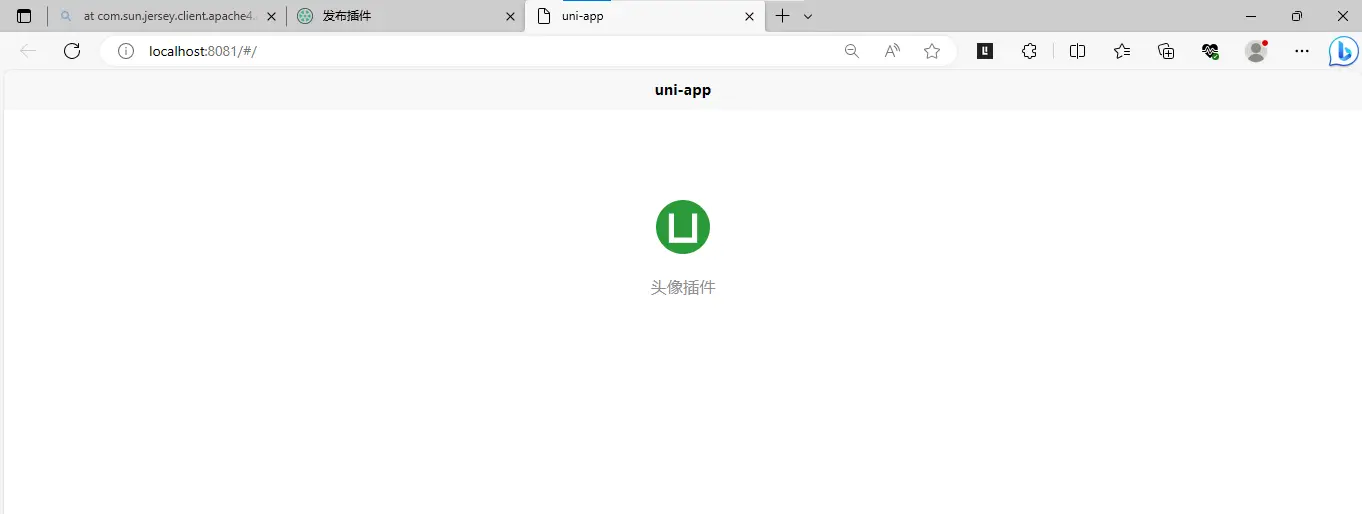Open Settings and more ellipsis menu

(x=1301, y=51)
